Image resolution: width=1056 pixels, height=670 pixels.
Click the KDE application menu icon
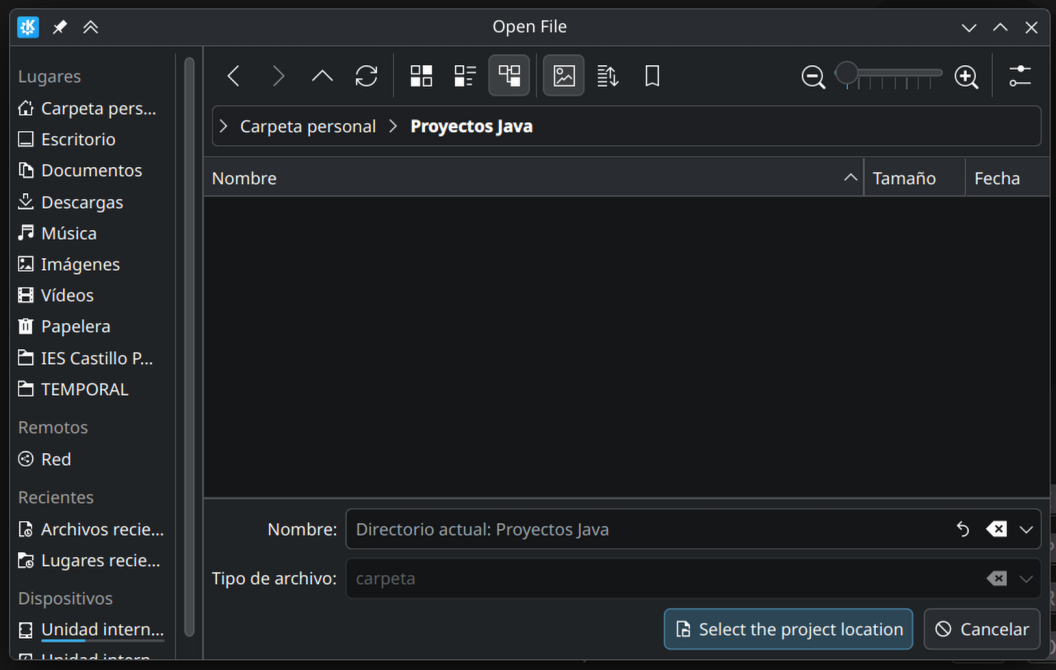[28, 27]
